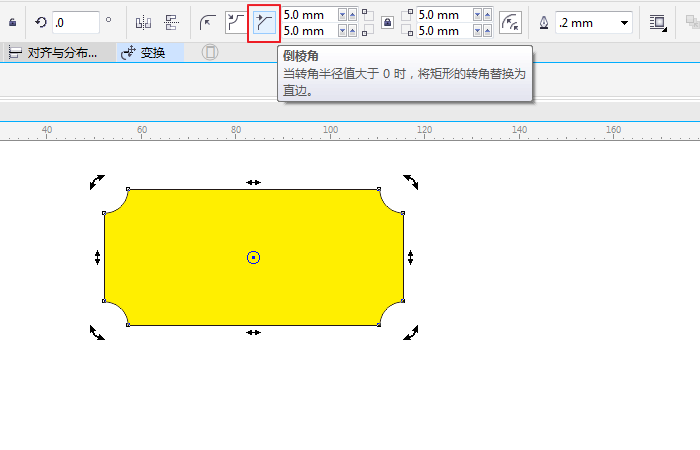Click the top-right rotation handle of the shape

411,181
